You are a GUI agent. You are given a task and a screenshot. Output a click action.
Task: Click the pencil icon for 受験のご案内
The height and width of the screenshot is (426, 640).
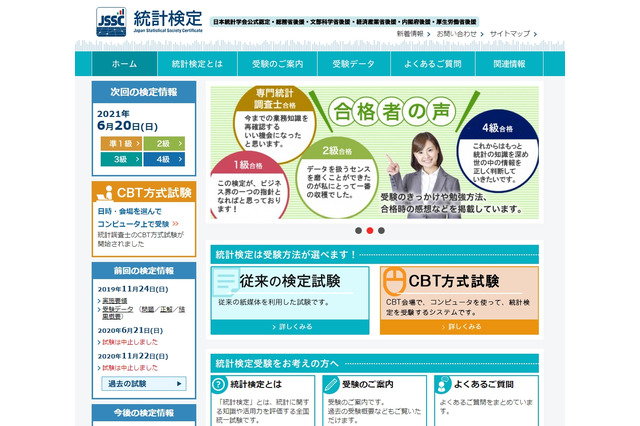pyautogui.click(x=331, y=384)
